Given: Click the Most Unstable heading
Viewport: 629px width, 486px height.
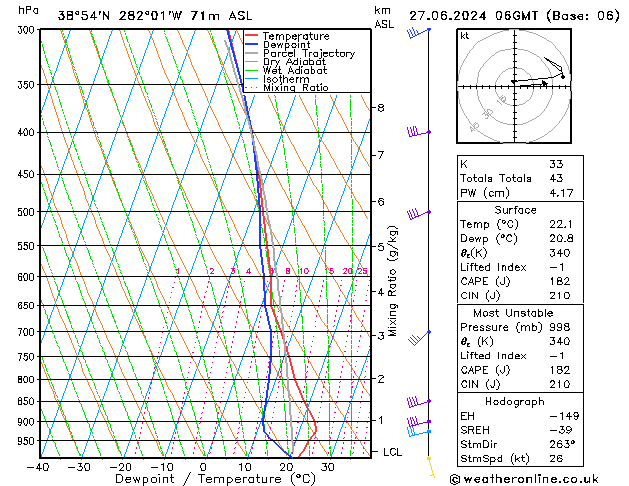Looking at the screenshot, I should point(513,313).
